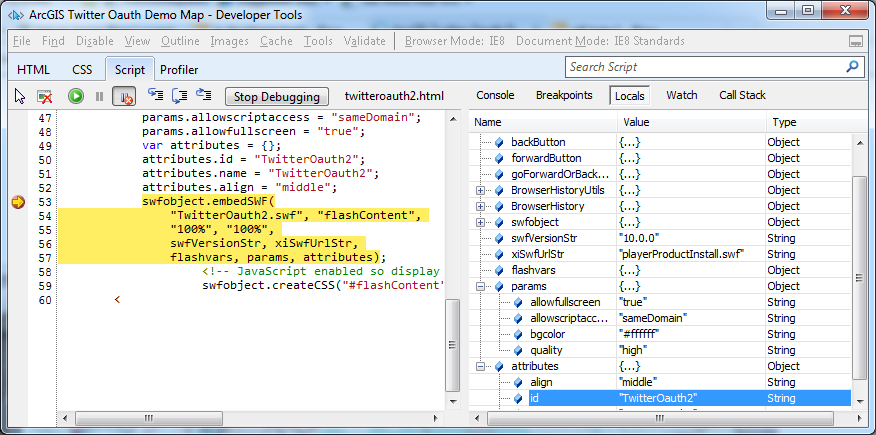
Task: Open the View menu
Action: (x=137, y=41)
